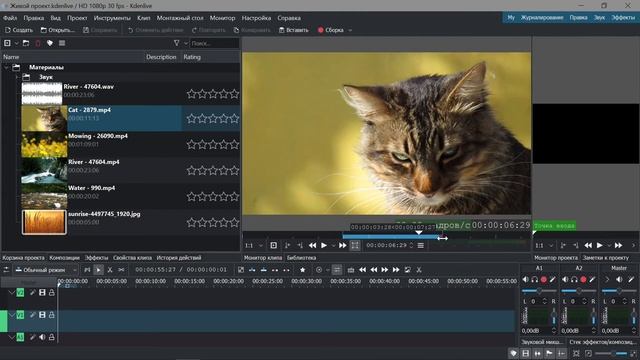Click the spacer tool in timeline toolbar
This screenshot has height=360, width=640.
(121, 270)
